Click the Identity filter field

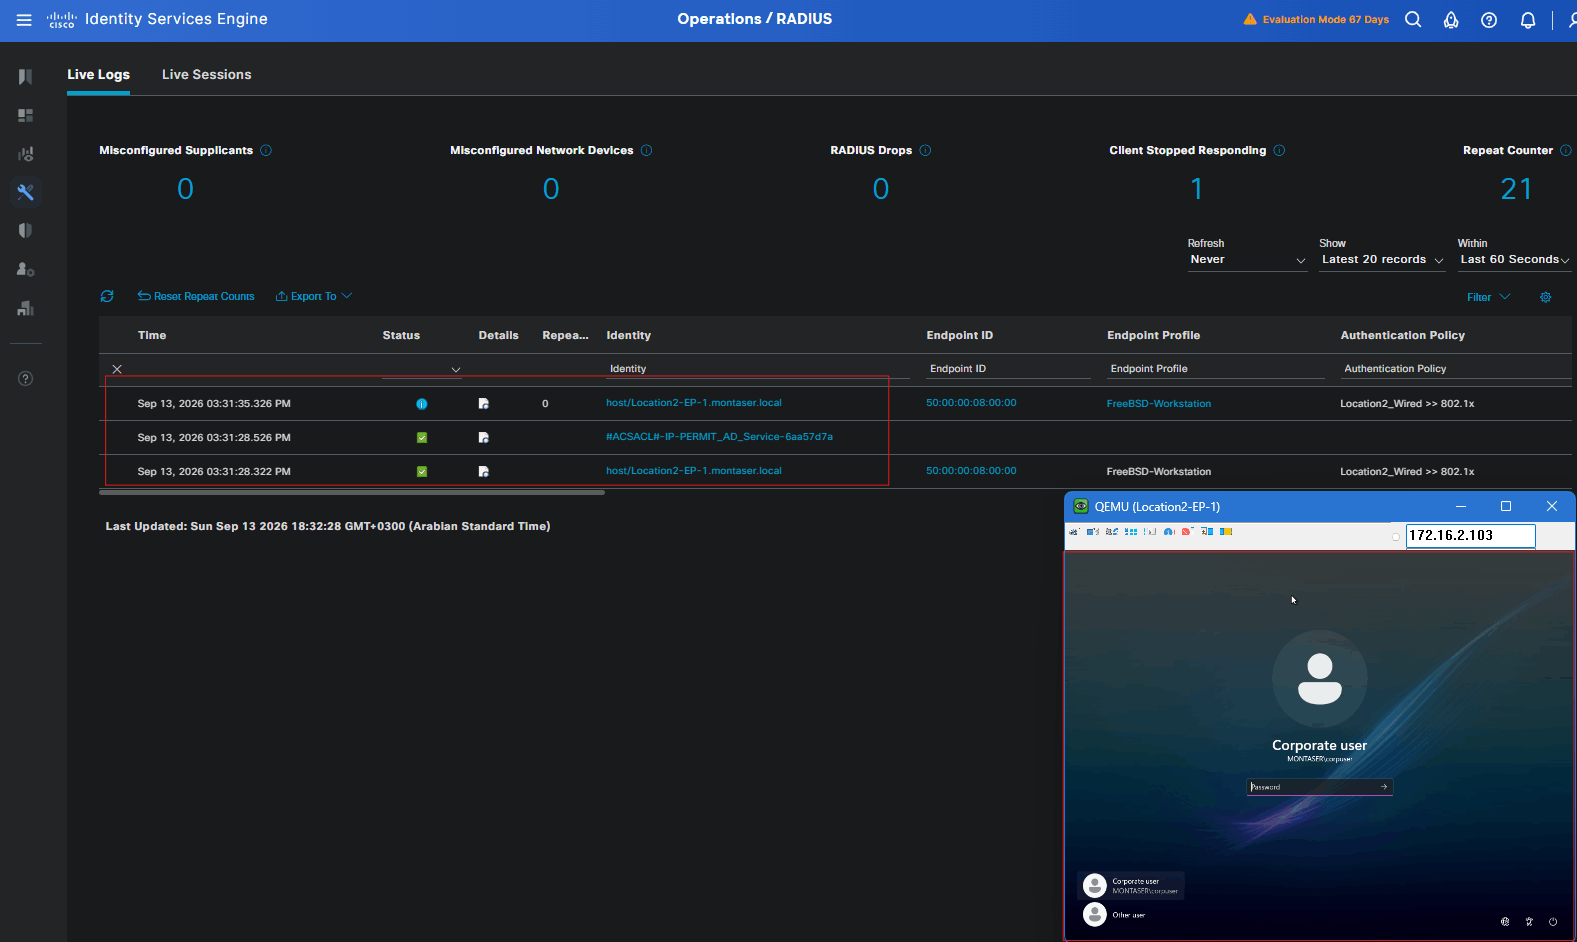point(758,369)
